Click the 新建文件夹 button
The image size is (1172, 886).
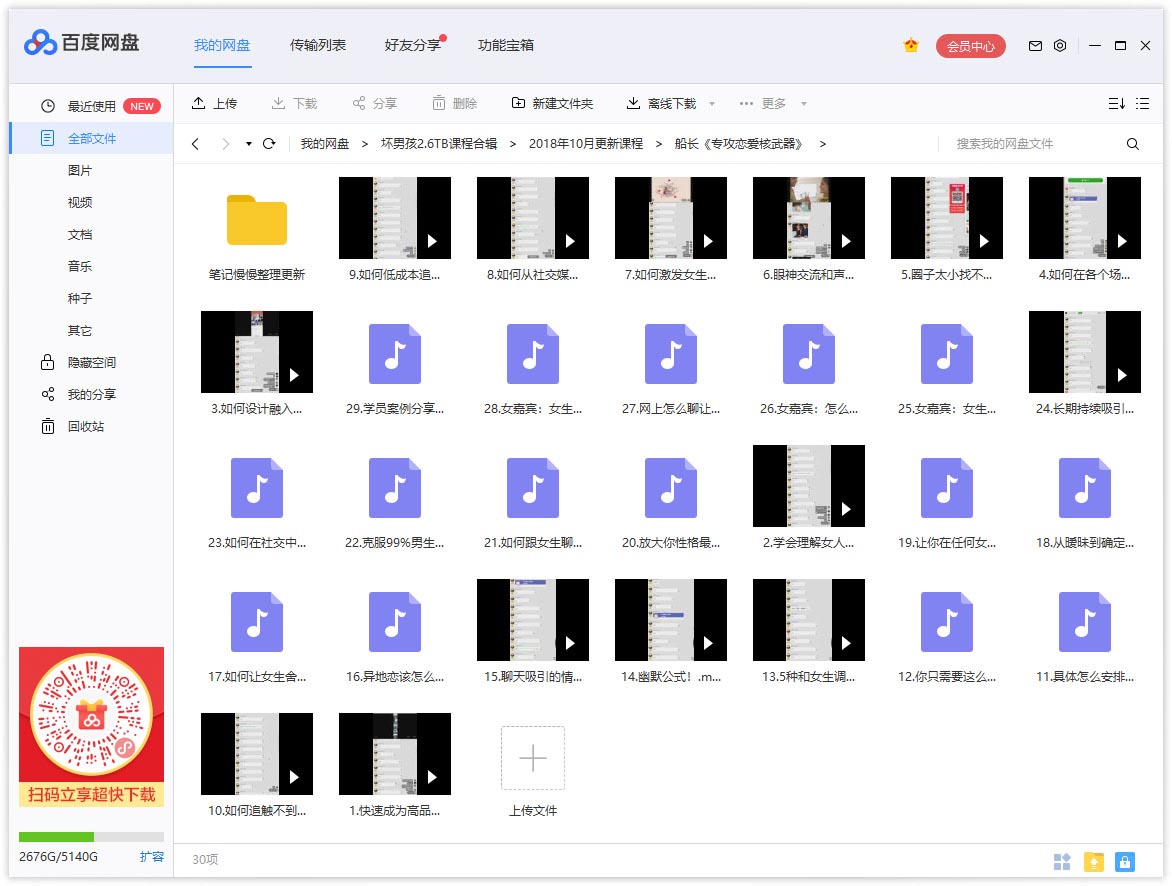coord(552,103)
